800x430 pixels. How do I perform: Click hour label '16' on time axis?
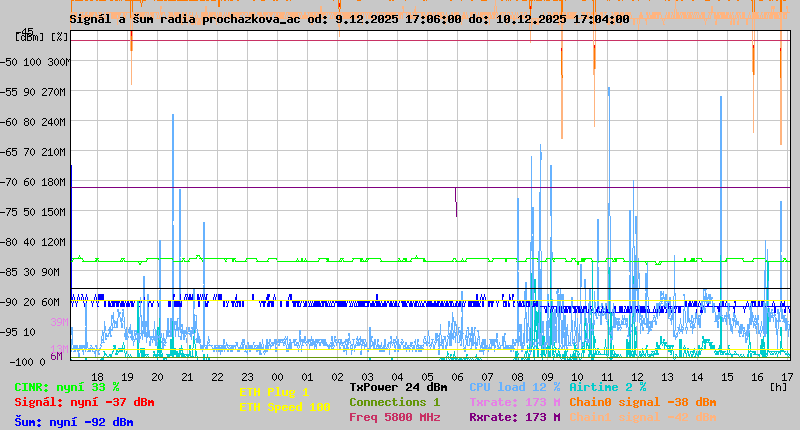[x=757, y=377]
